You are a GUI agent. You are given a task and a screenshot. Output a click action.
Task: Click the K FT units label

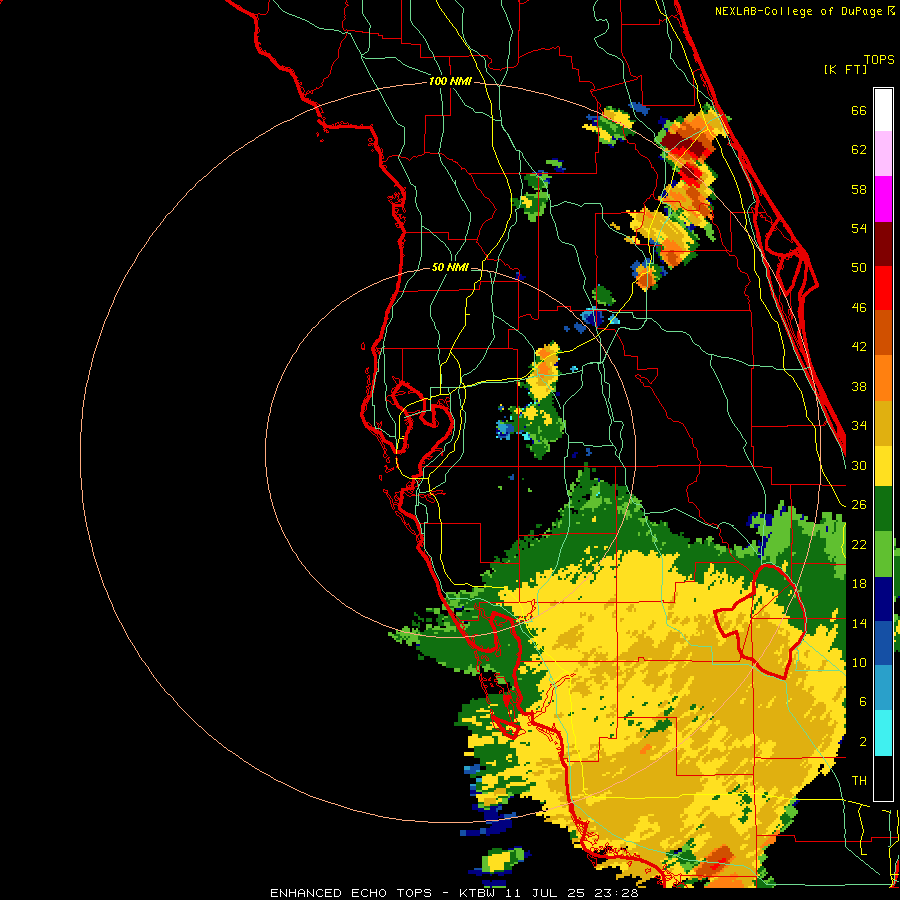click(x=845, y=69)
